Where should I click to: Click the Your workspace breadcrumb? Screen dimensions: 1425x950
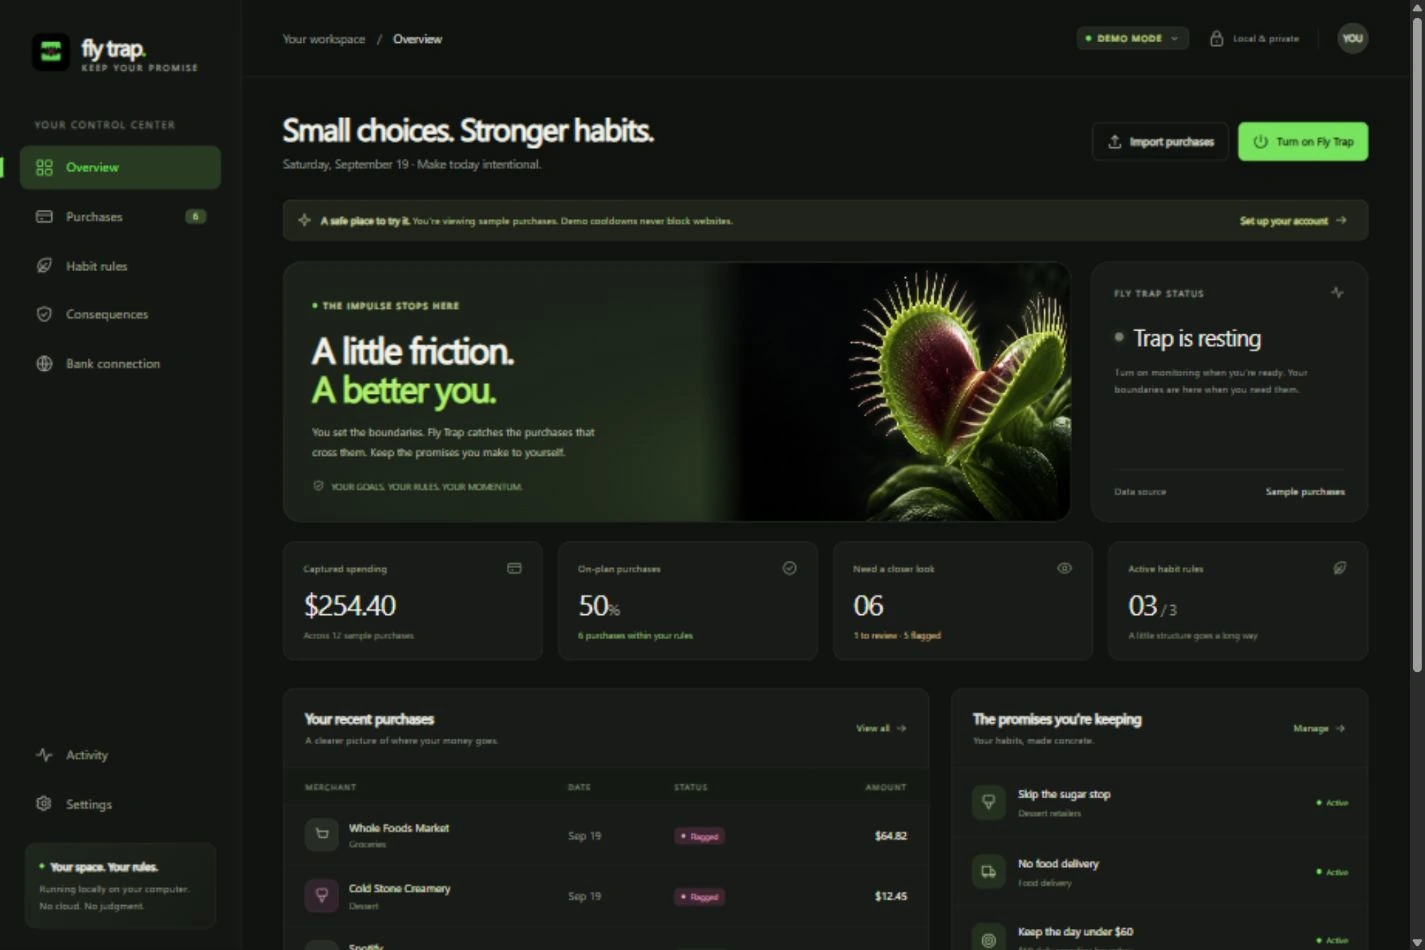point(324,39)
